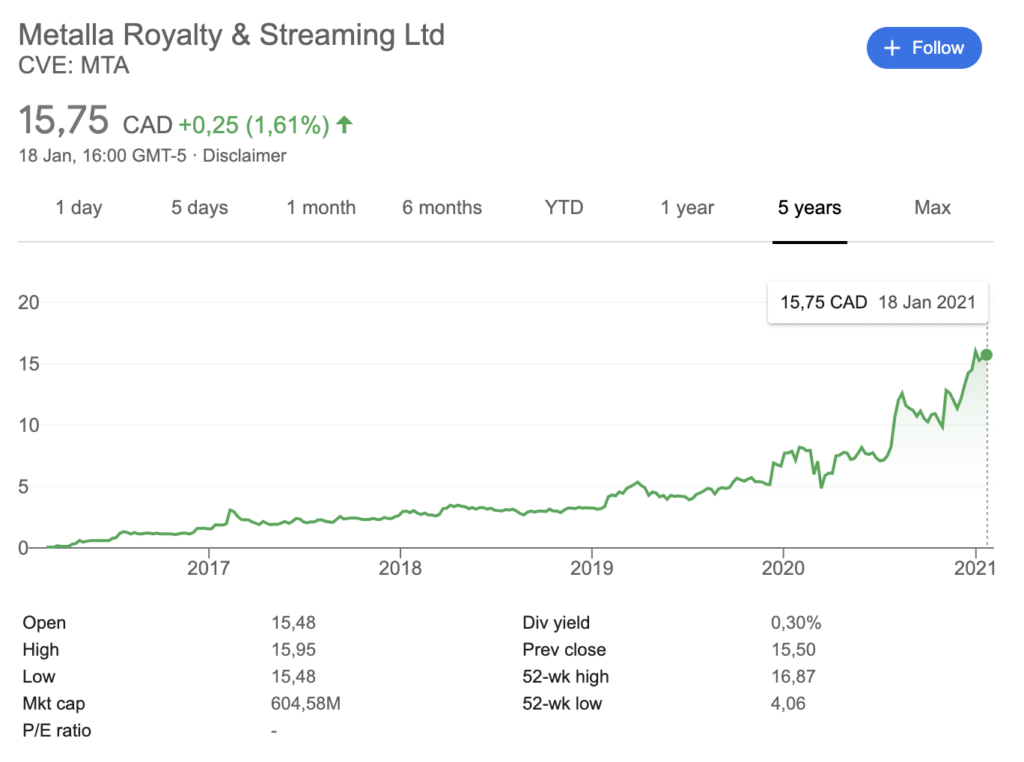This screenshot has height=762, width=1024.
Task: Click the 2020 label on the chart axis
Action: tap(785, 568)
